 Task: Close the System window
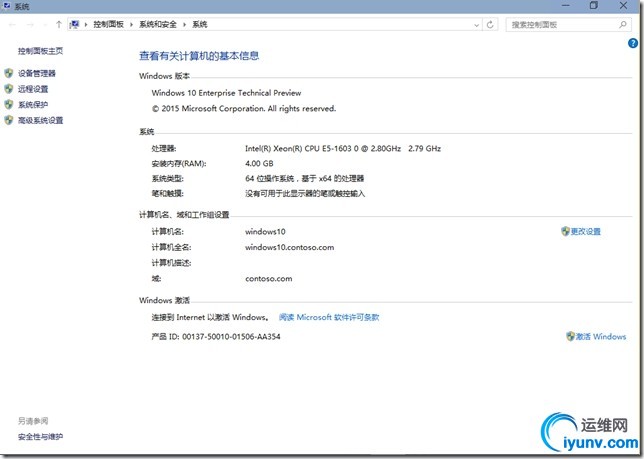(623, 6)
